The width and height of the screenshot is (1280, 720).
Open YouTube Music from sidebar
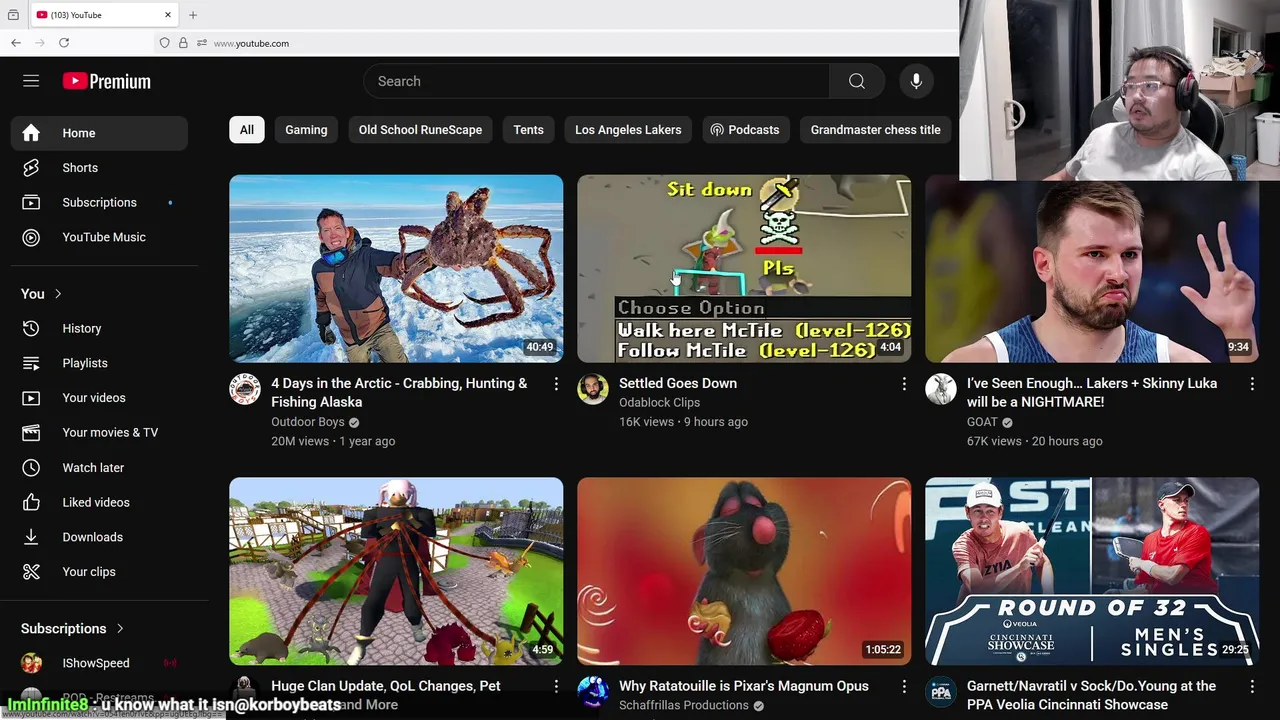[x=99, y=237]
